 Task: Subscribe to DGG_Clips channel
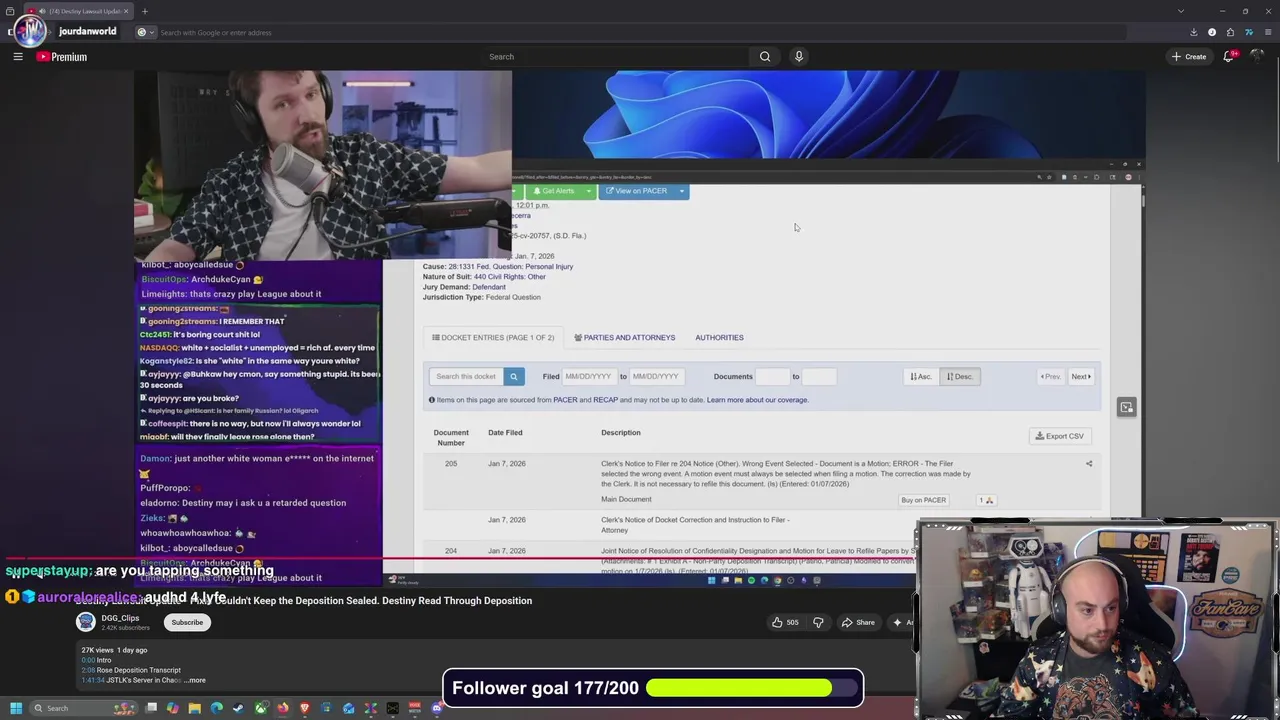pyautogui.click(x=187, y=622)
